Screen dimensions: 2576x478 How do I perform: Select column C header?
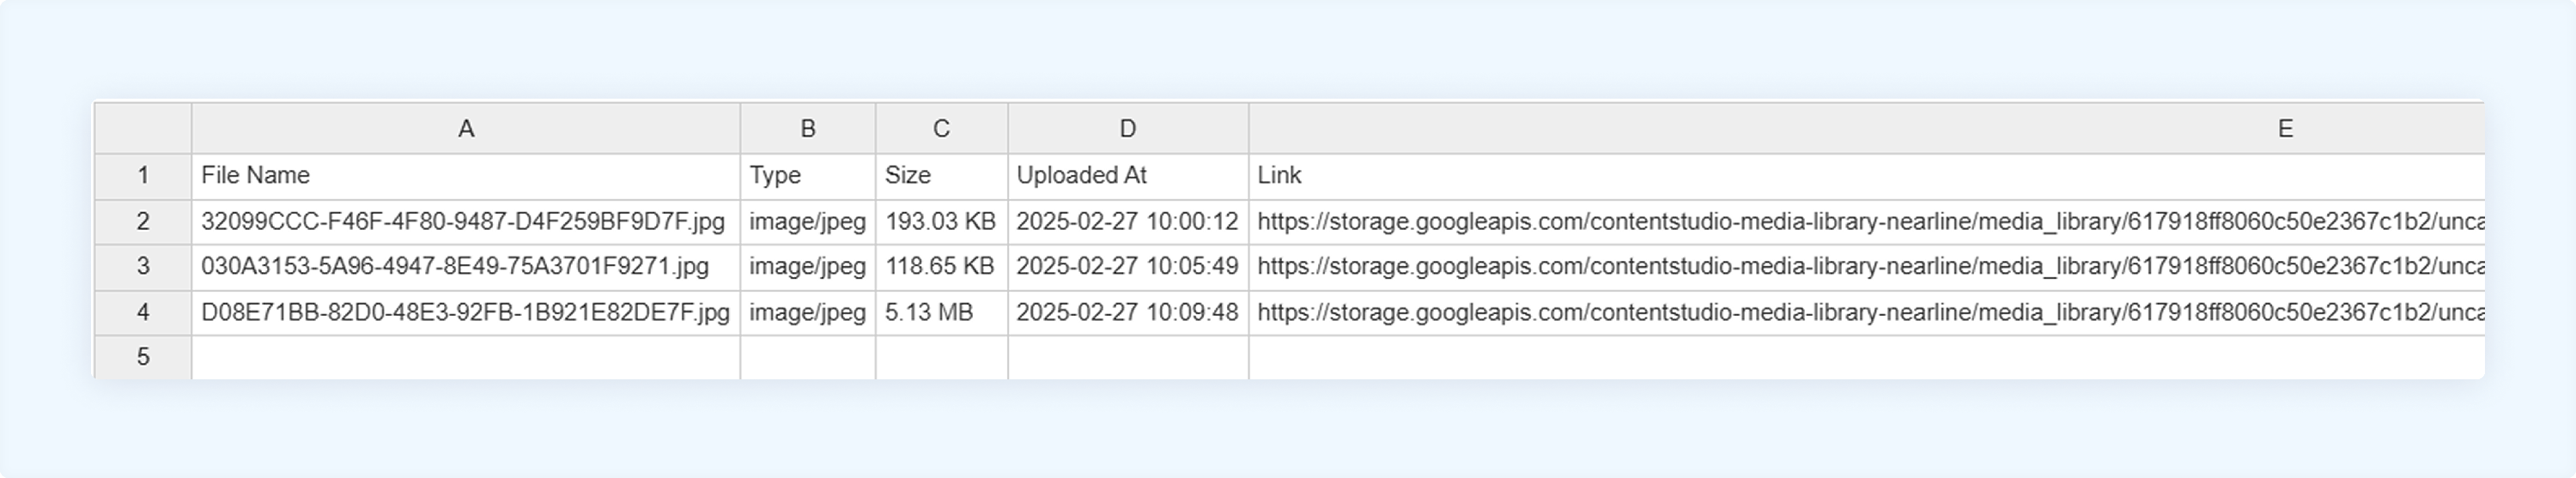tap(941, 128)
